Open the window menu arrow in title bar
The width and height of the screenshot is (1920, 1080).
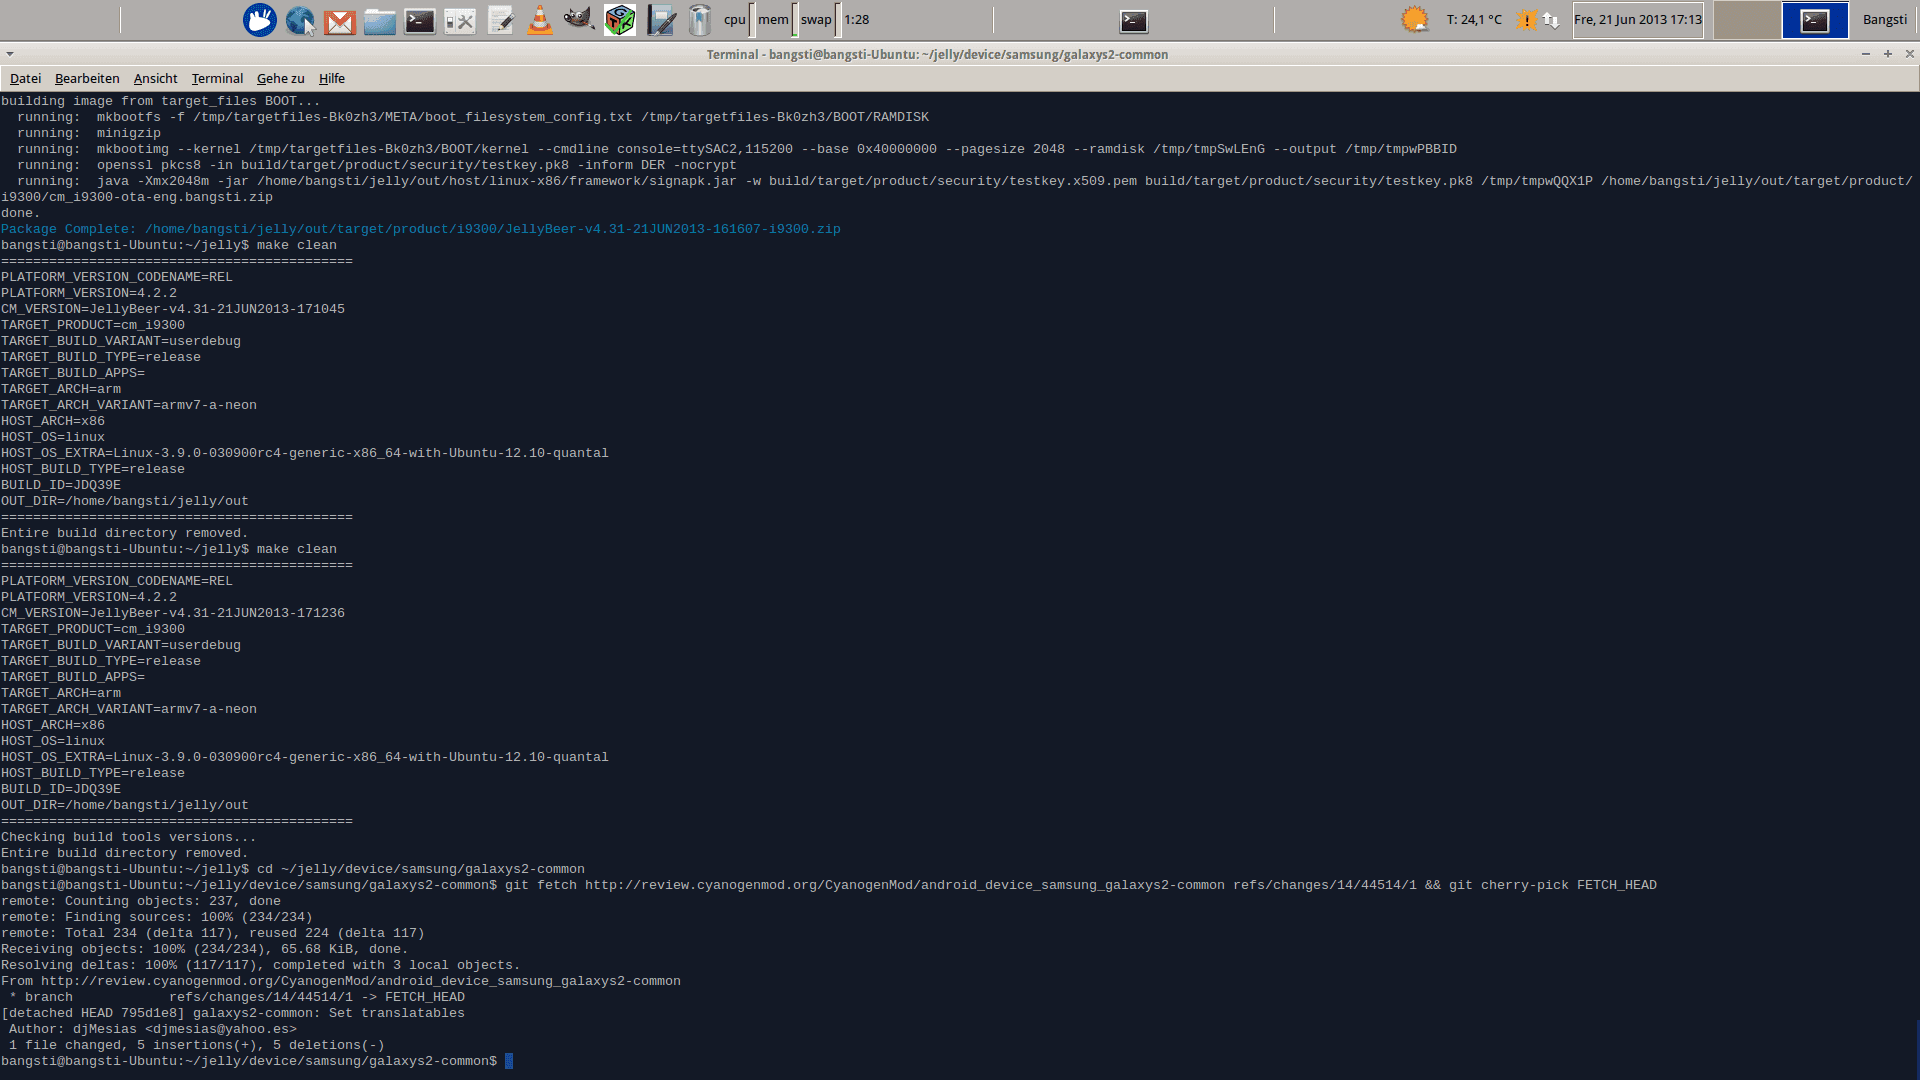(x=9, y=54)
